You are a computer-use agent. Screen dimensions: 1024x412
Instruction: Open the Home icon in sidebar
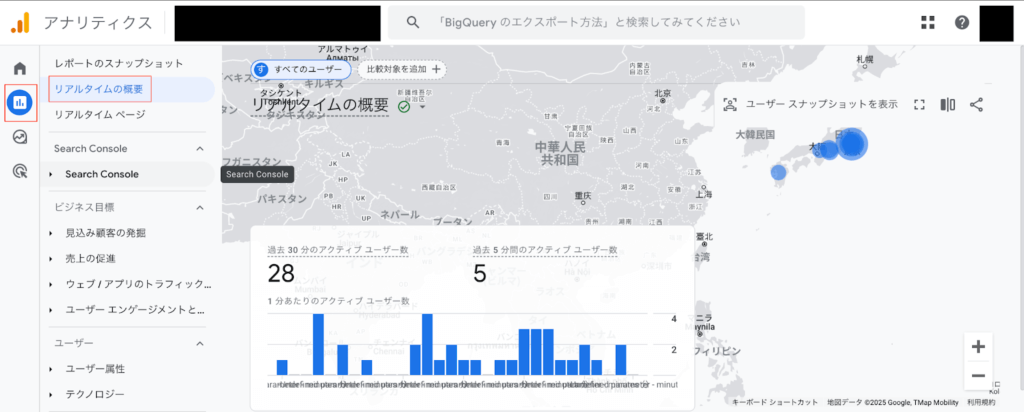pos(20,68)
